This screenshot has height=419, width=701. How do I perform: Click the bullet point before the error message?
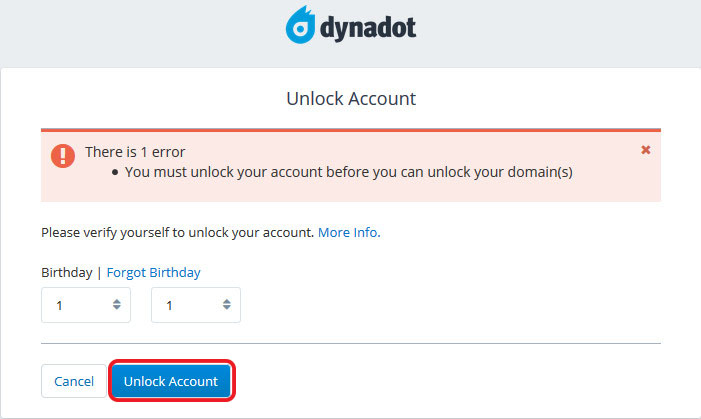115,172
